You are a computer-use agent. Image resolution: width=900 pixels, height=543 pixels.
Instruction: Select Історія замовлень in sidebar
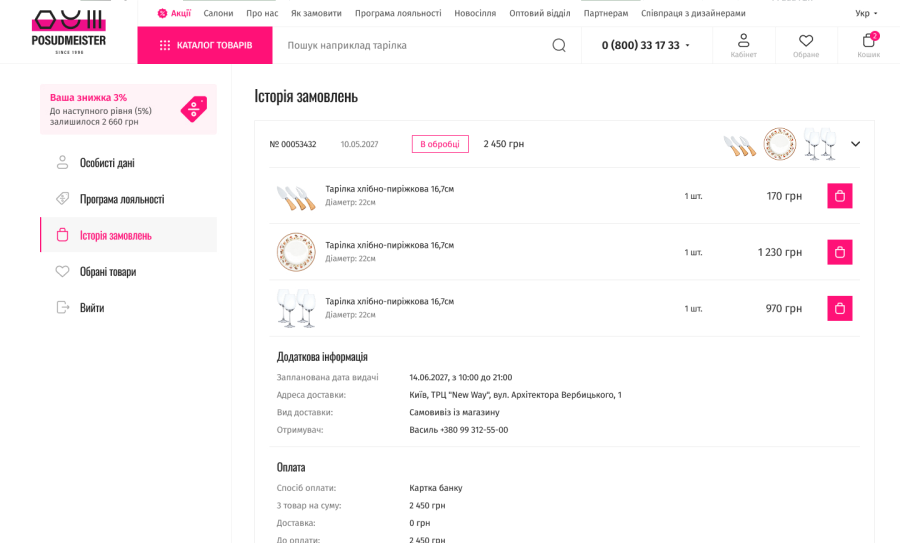(129, 235)
